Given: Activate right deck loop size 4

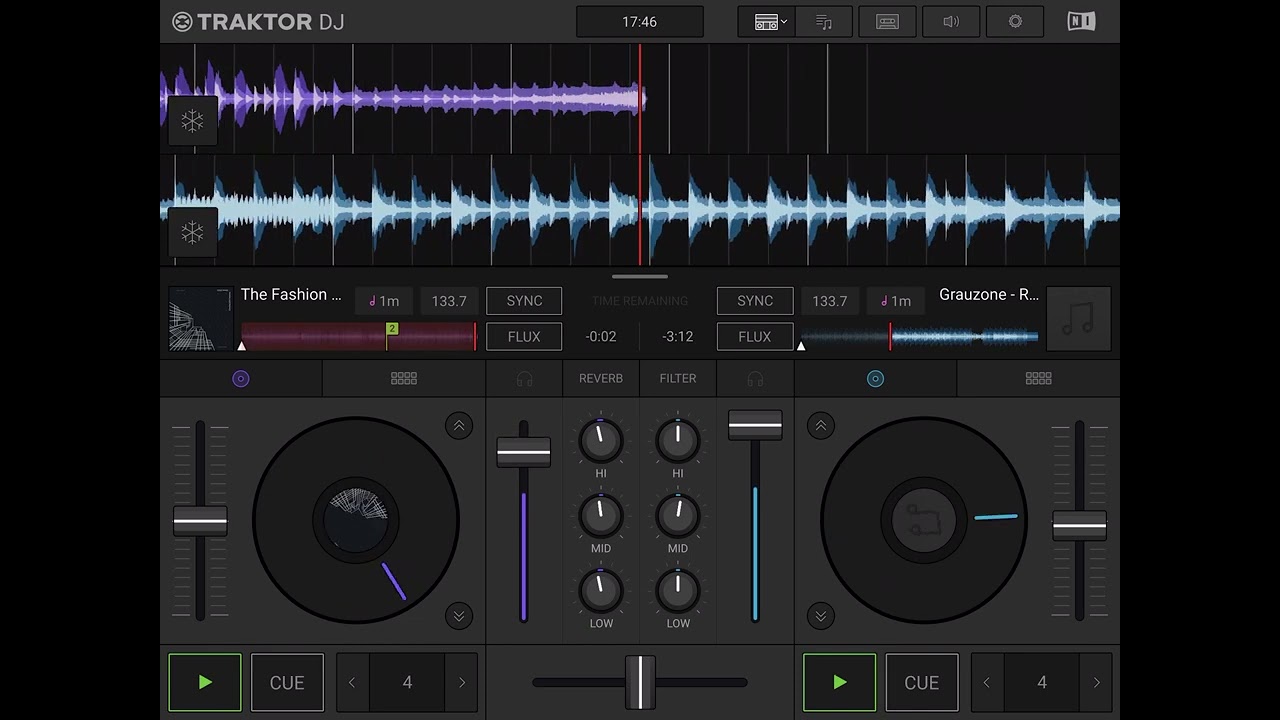Looking at the screenshot, I should click(1042, 683).
